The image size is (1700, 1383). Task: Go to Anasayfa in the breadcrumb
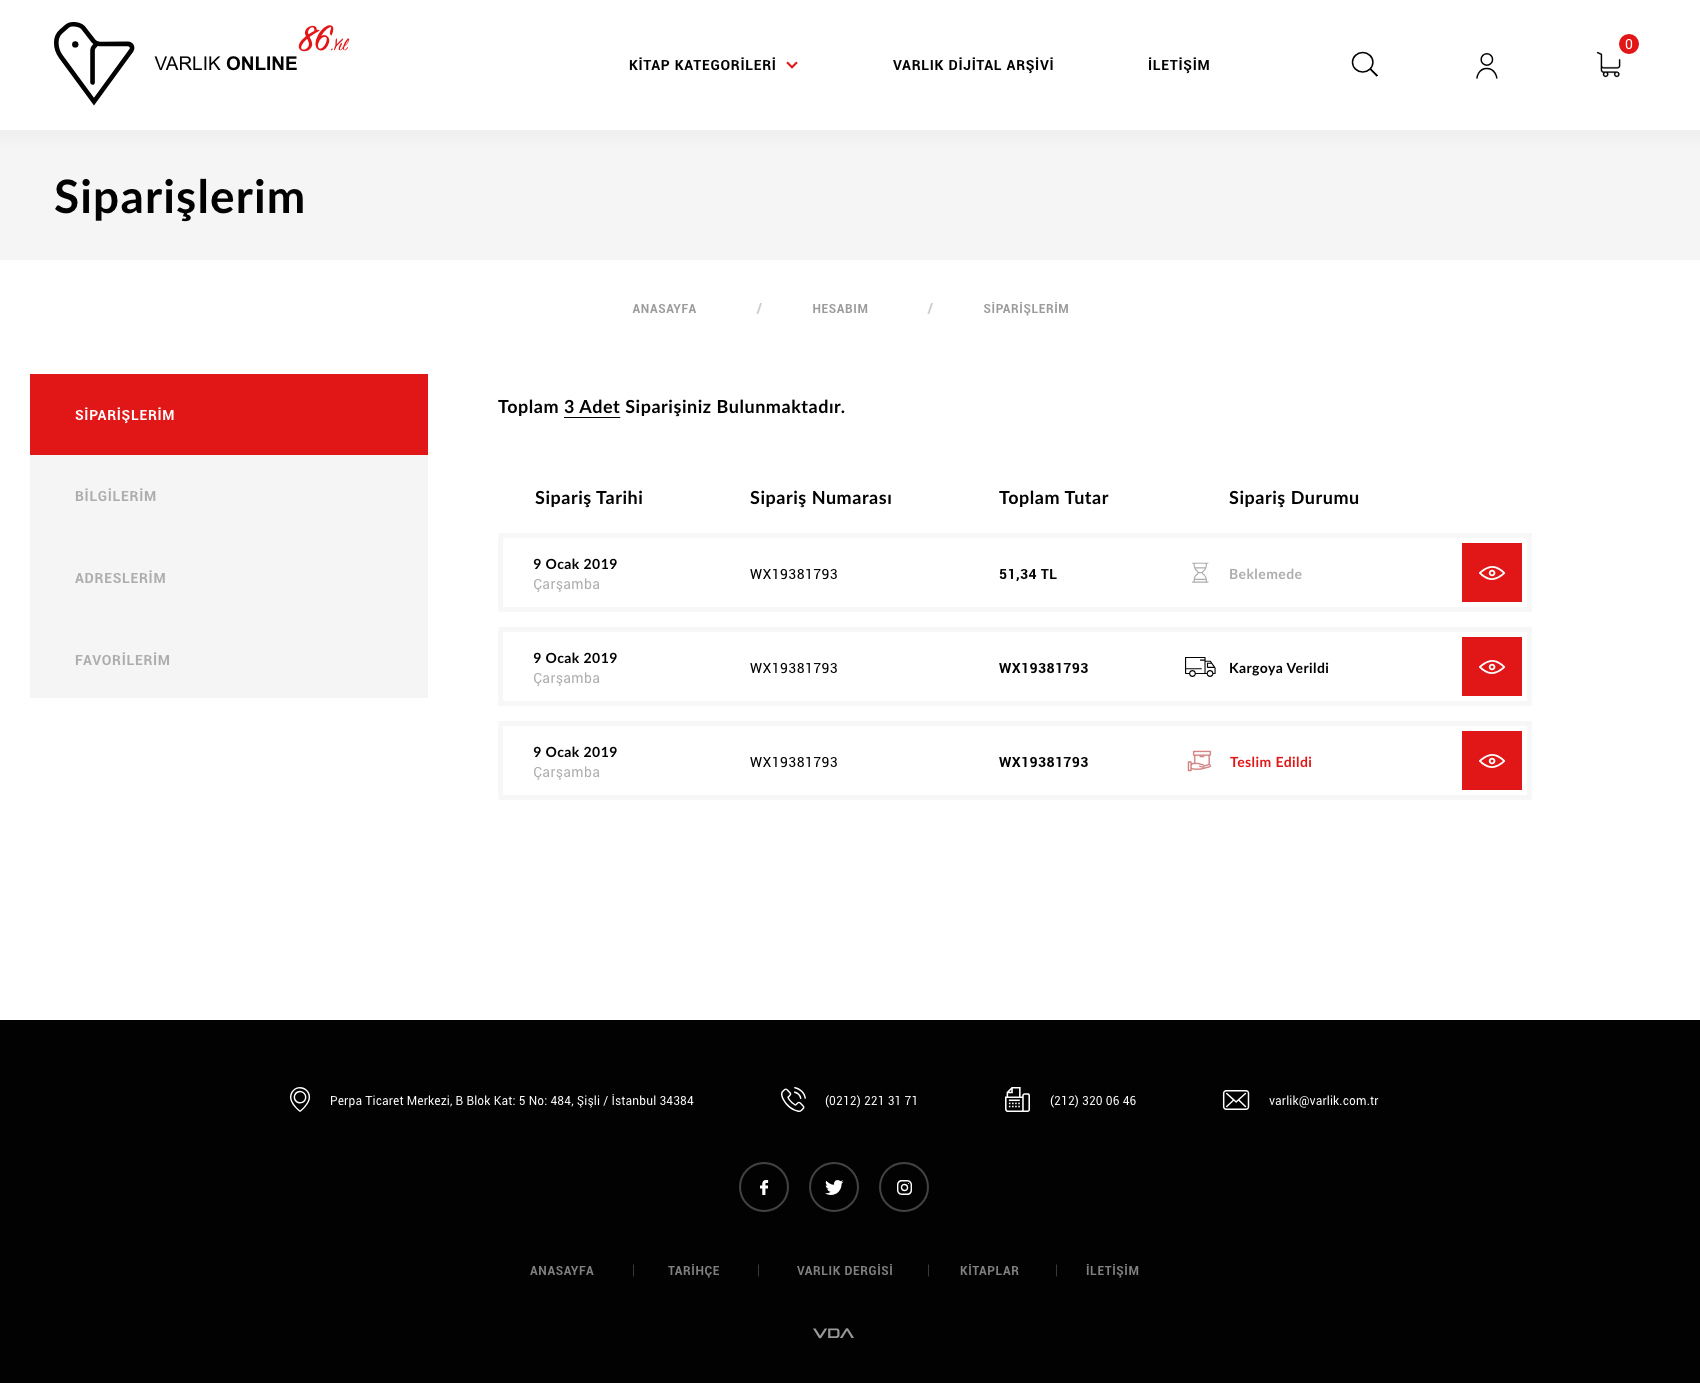pyautogui.click(x=664, y=309)
